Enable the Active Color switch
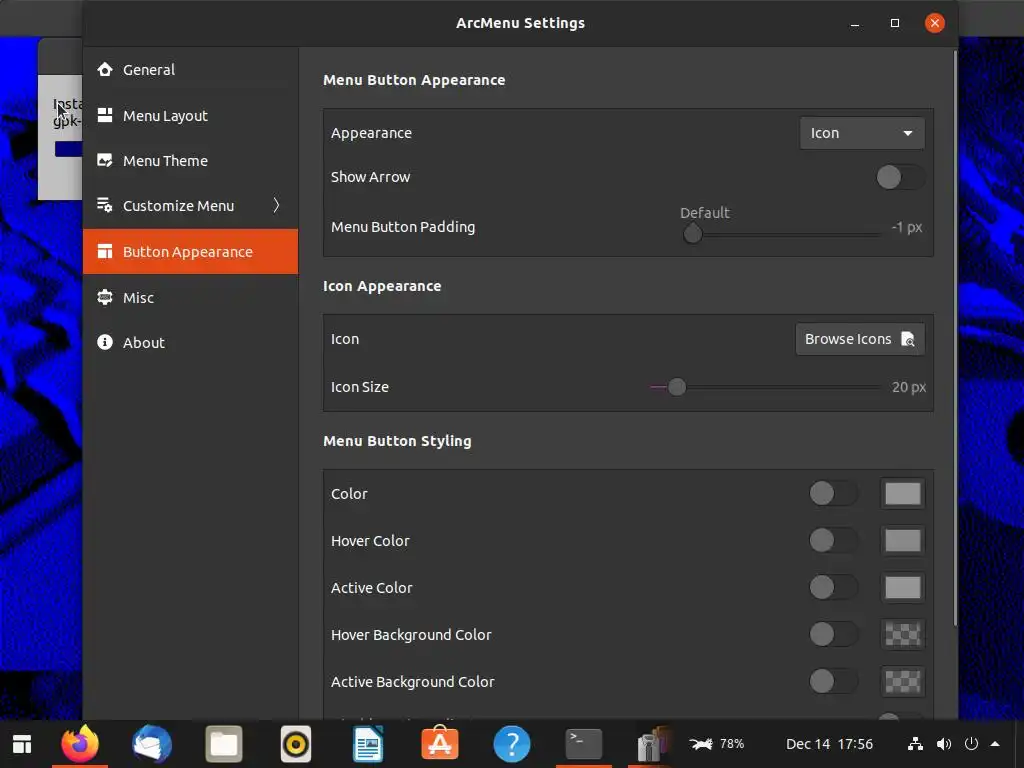1024x768 pixels. (x=833, y=587)
